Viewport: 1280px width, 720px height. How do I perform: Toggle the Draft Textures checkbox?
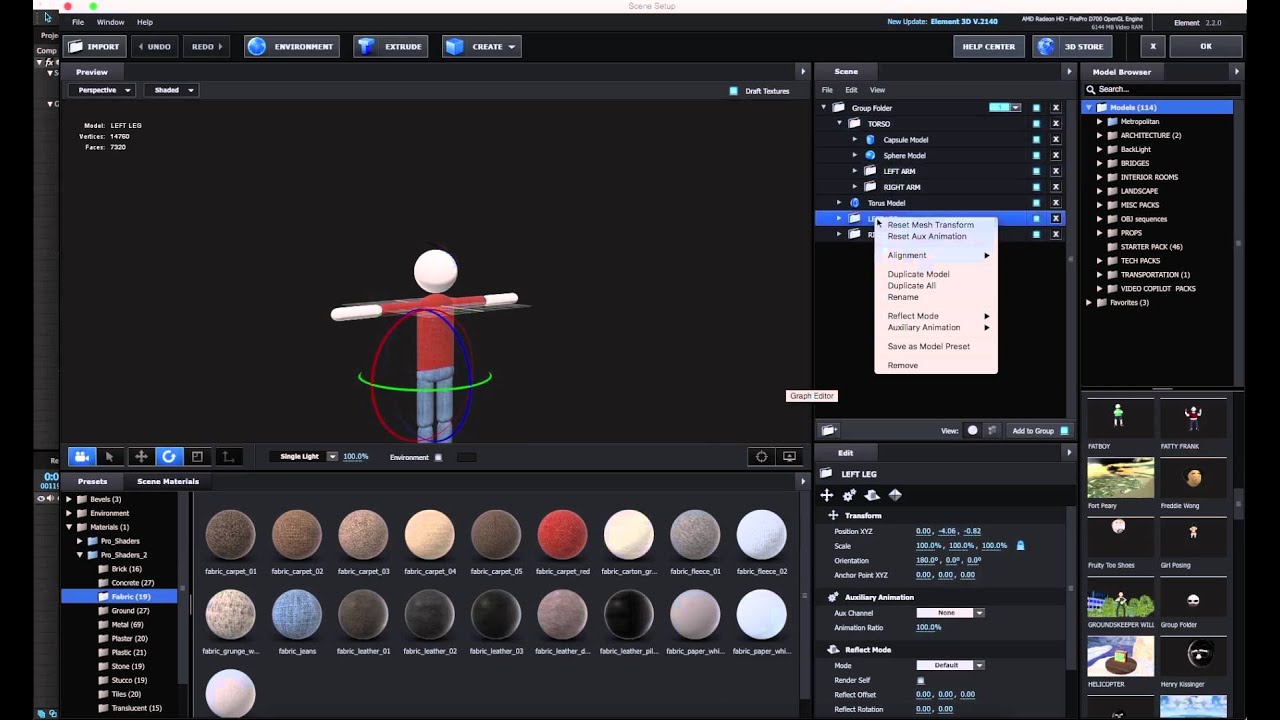coord(734,91)
